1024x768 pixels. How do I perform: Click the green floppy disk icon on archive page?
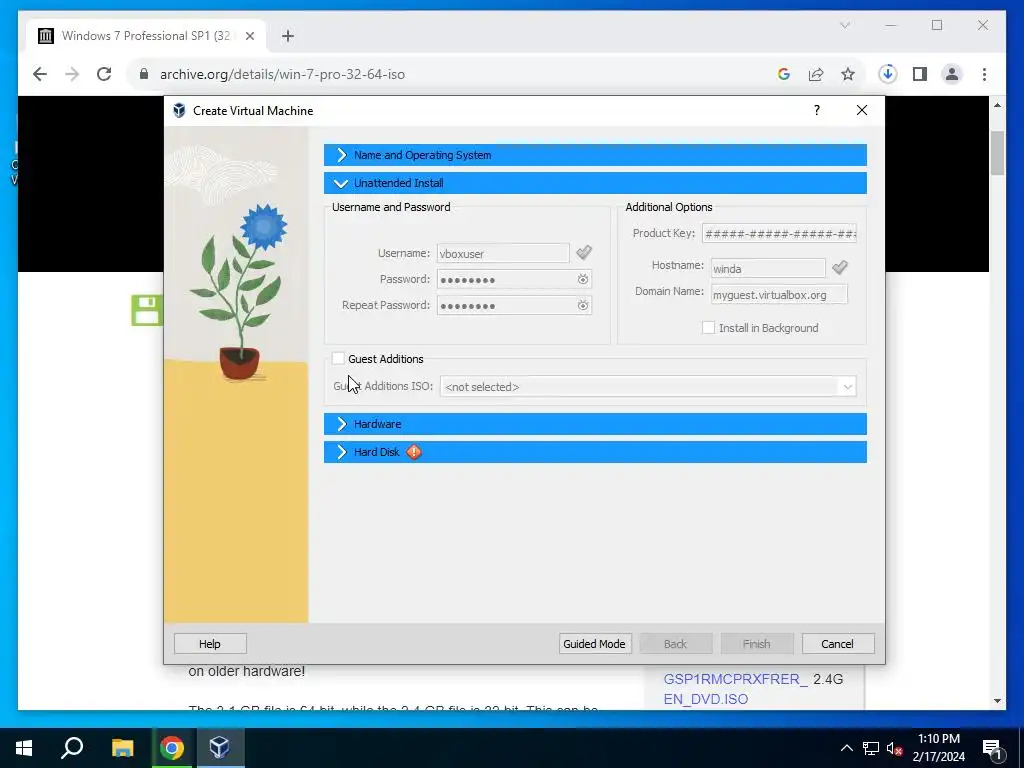point(146,310)
